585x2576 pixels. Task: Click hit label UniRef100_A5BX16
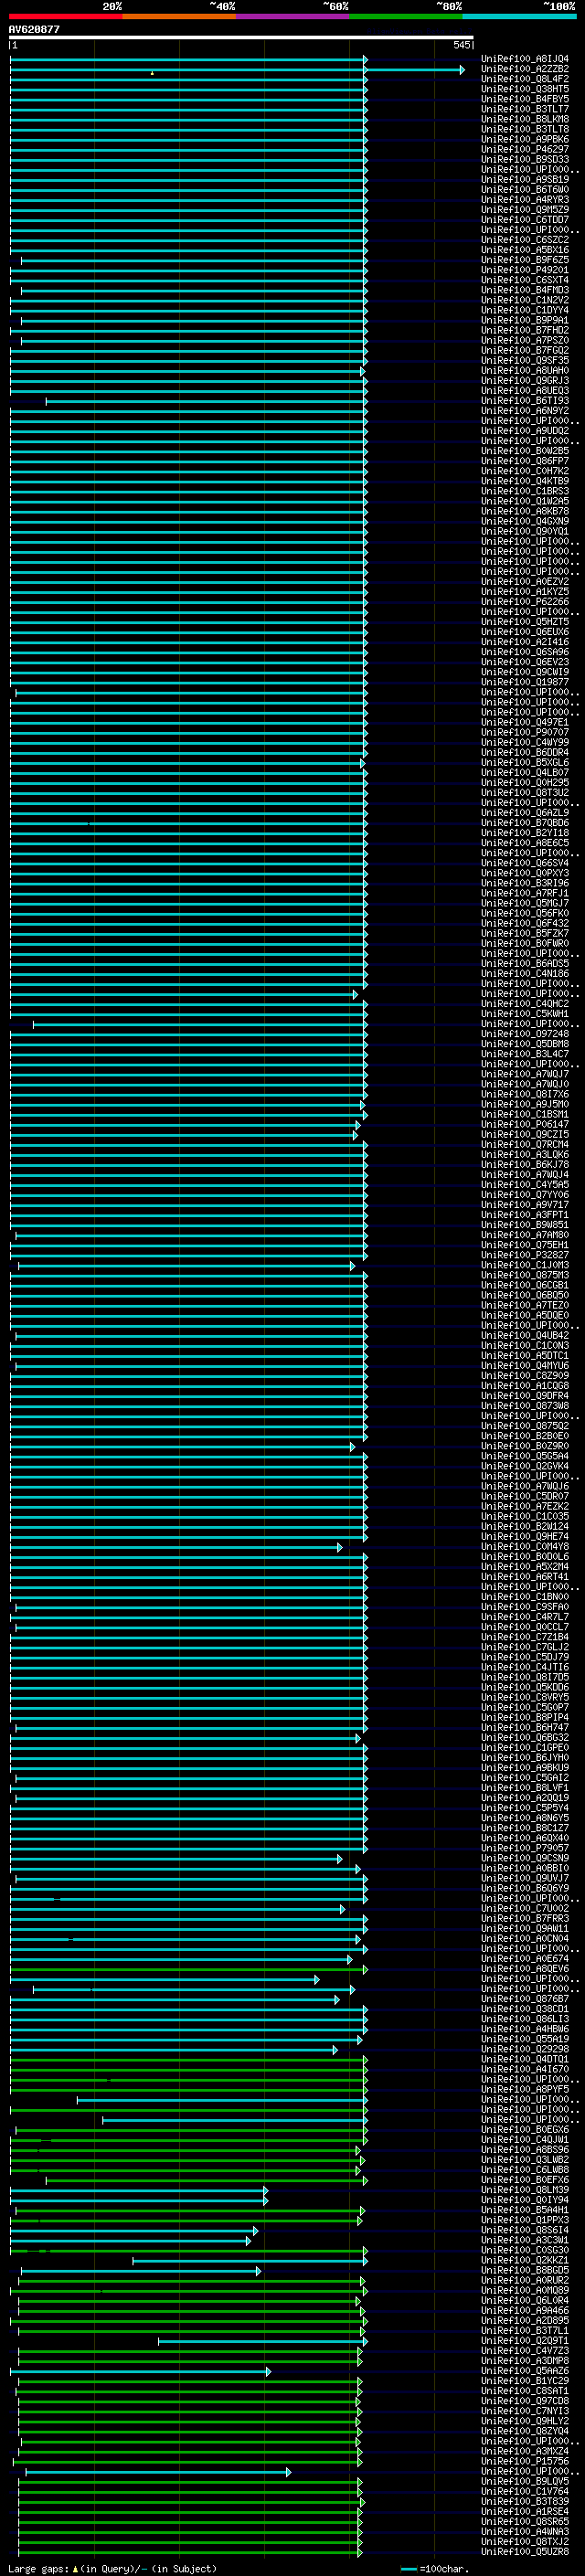click(x=525, y=250)
